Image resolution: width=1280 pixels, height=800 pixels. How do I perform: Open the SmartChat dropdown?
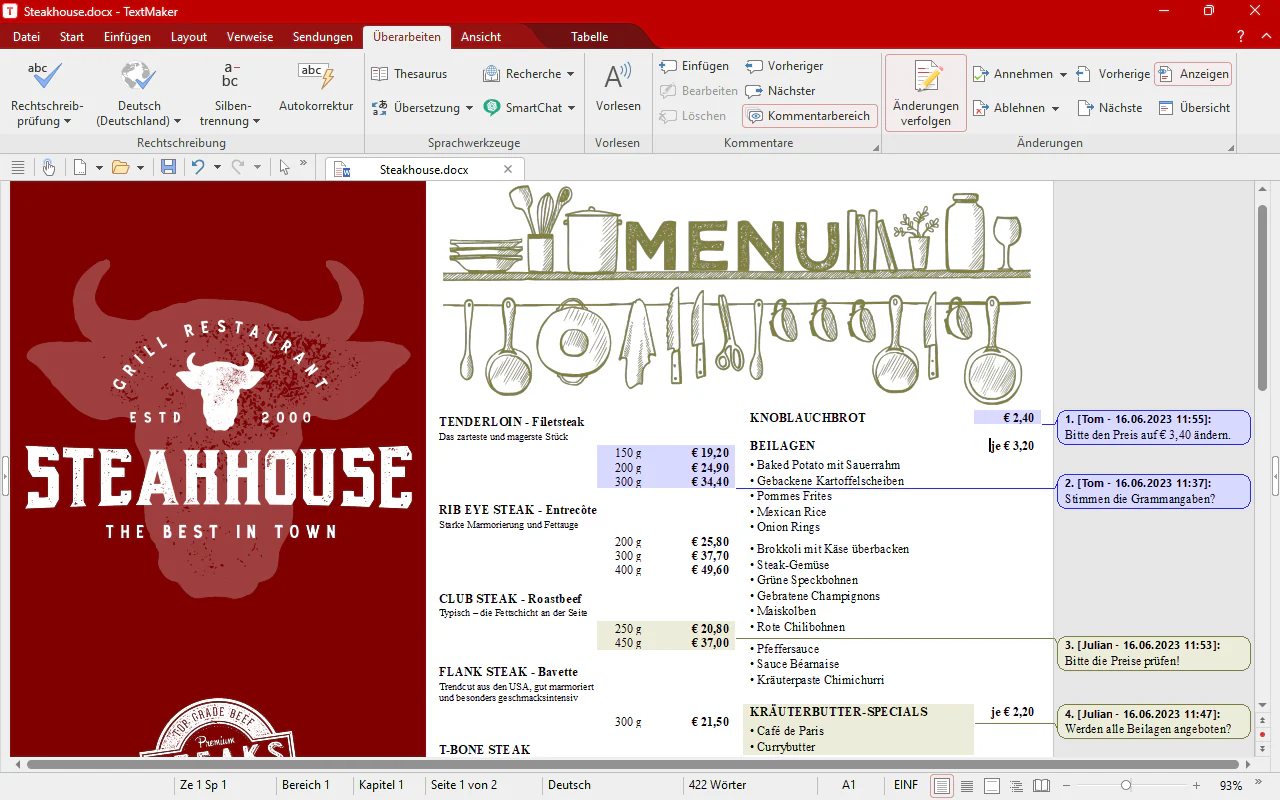[x=529, y=107]
